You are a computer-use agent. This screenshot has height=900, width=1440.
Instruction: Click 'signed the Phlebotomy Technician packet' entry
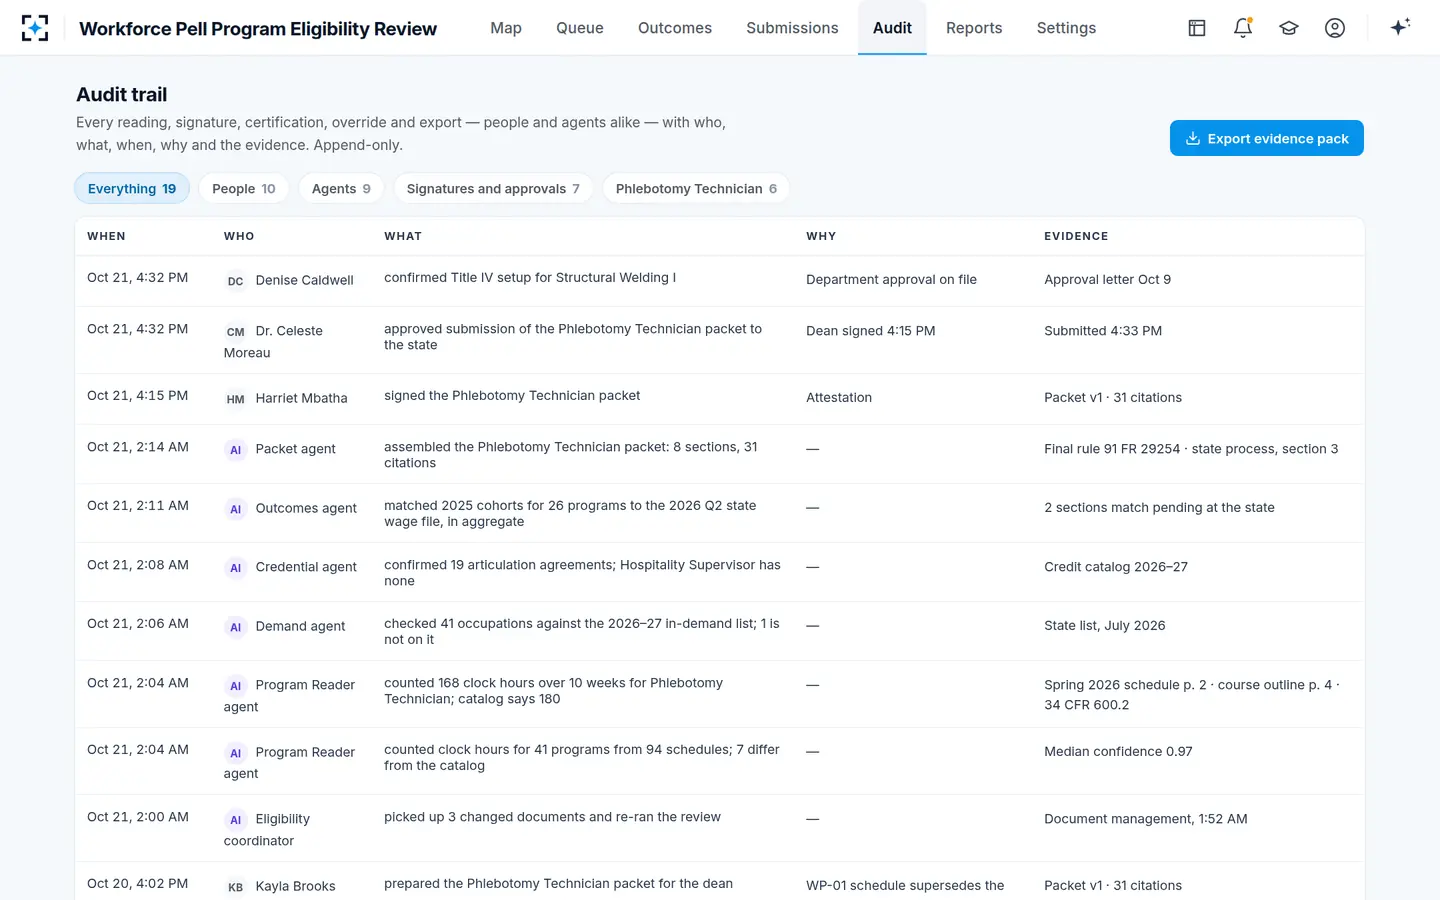tap(512, 396)
